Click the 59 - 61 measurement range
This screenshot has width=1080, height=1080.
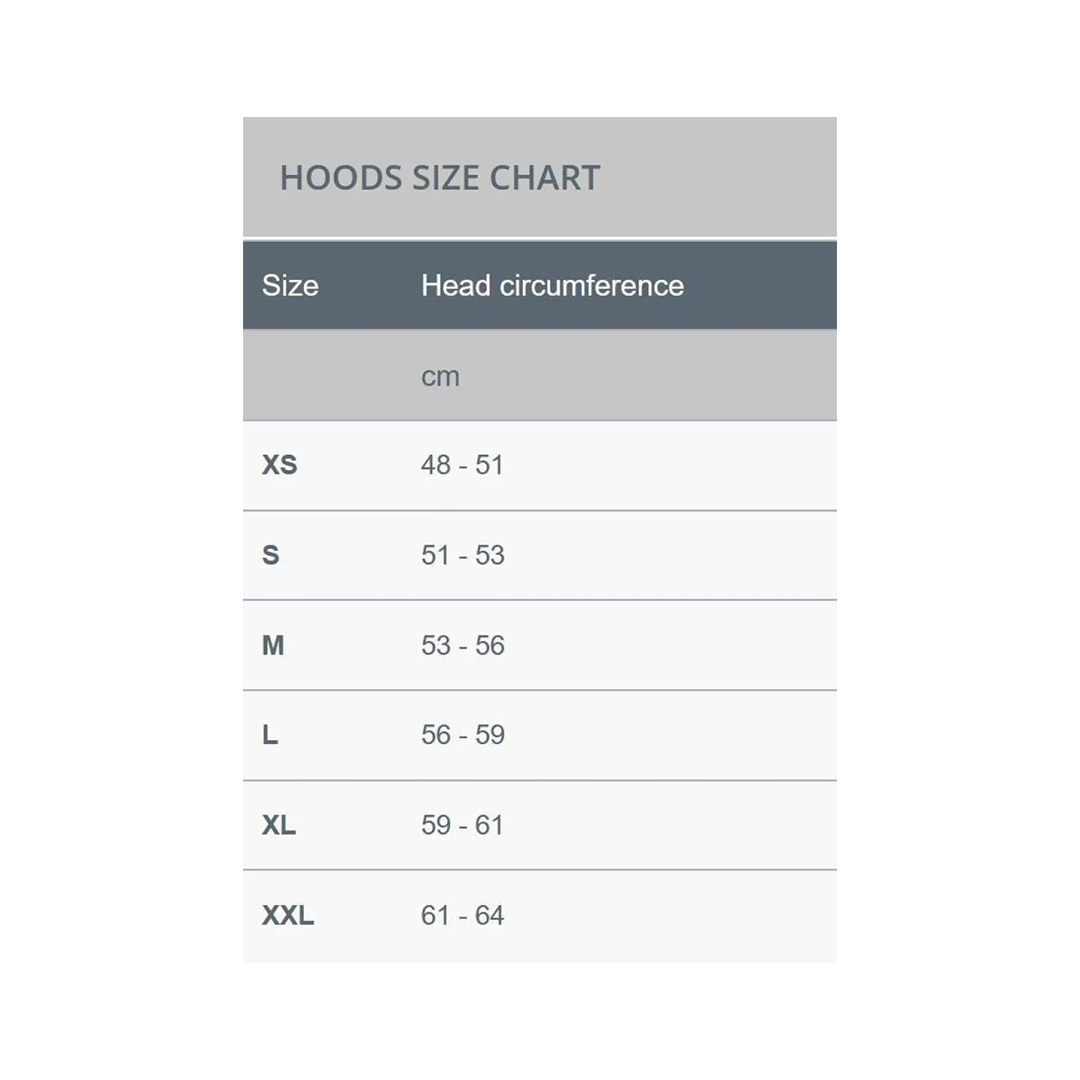point(462,825)
